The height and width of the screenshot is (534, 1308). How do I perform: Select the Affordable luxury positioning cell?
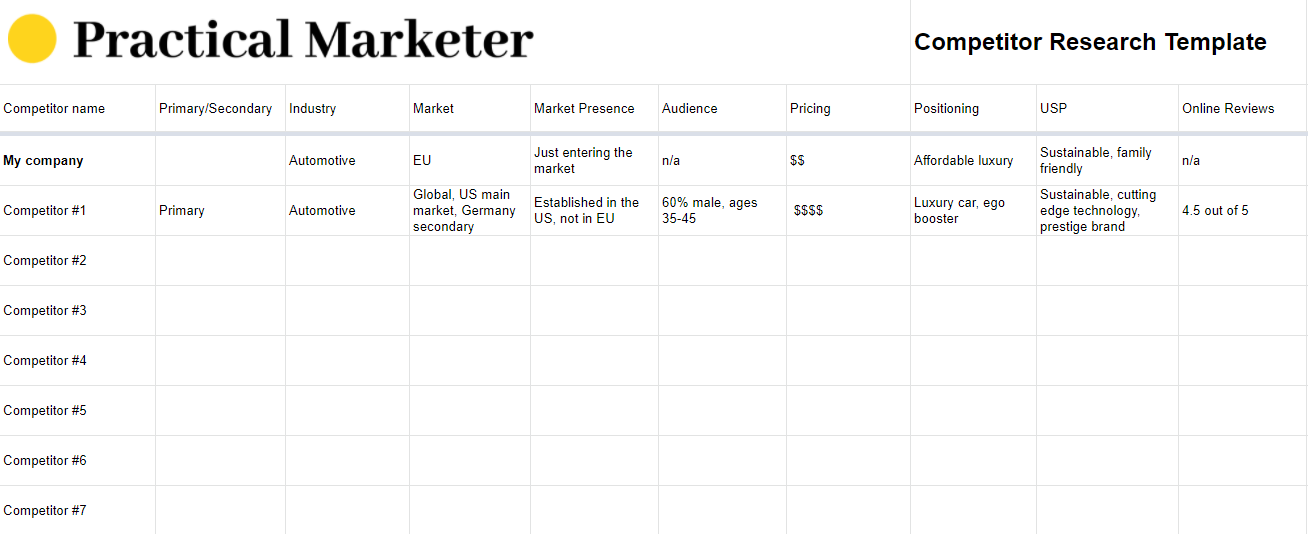click(963, 161)
